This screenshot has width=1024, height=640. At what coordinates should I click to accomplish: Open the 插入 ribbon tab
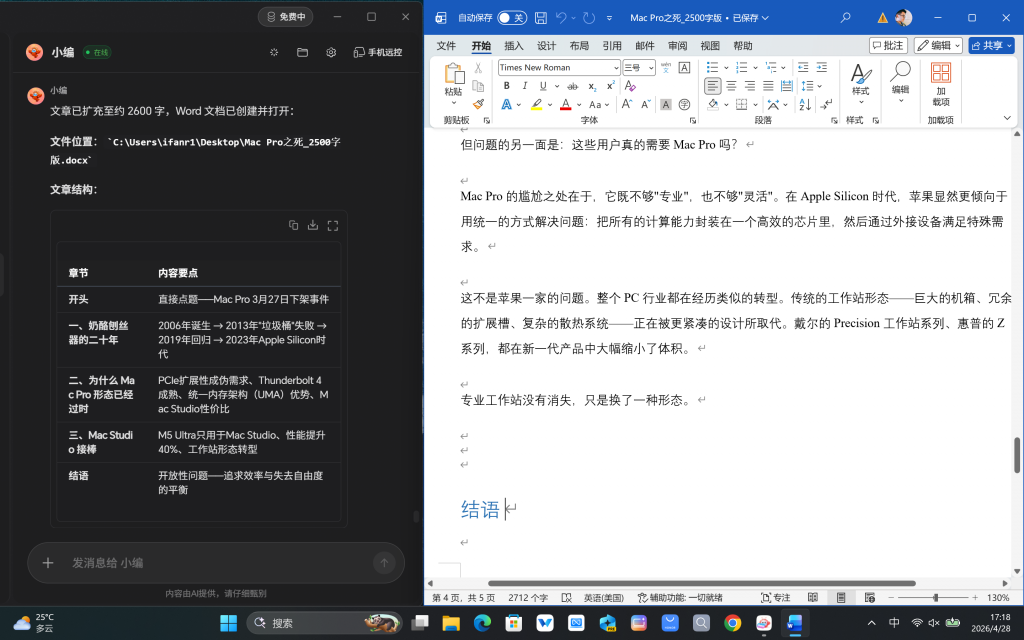click(x=514, y=46)
